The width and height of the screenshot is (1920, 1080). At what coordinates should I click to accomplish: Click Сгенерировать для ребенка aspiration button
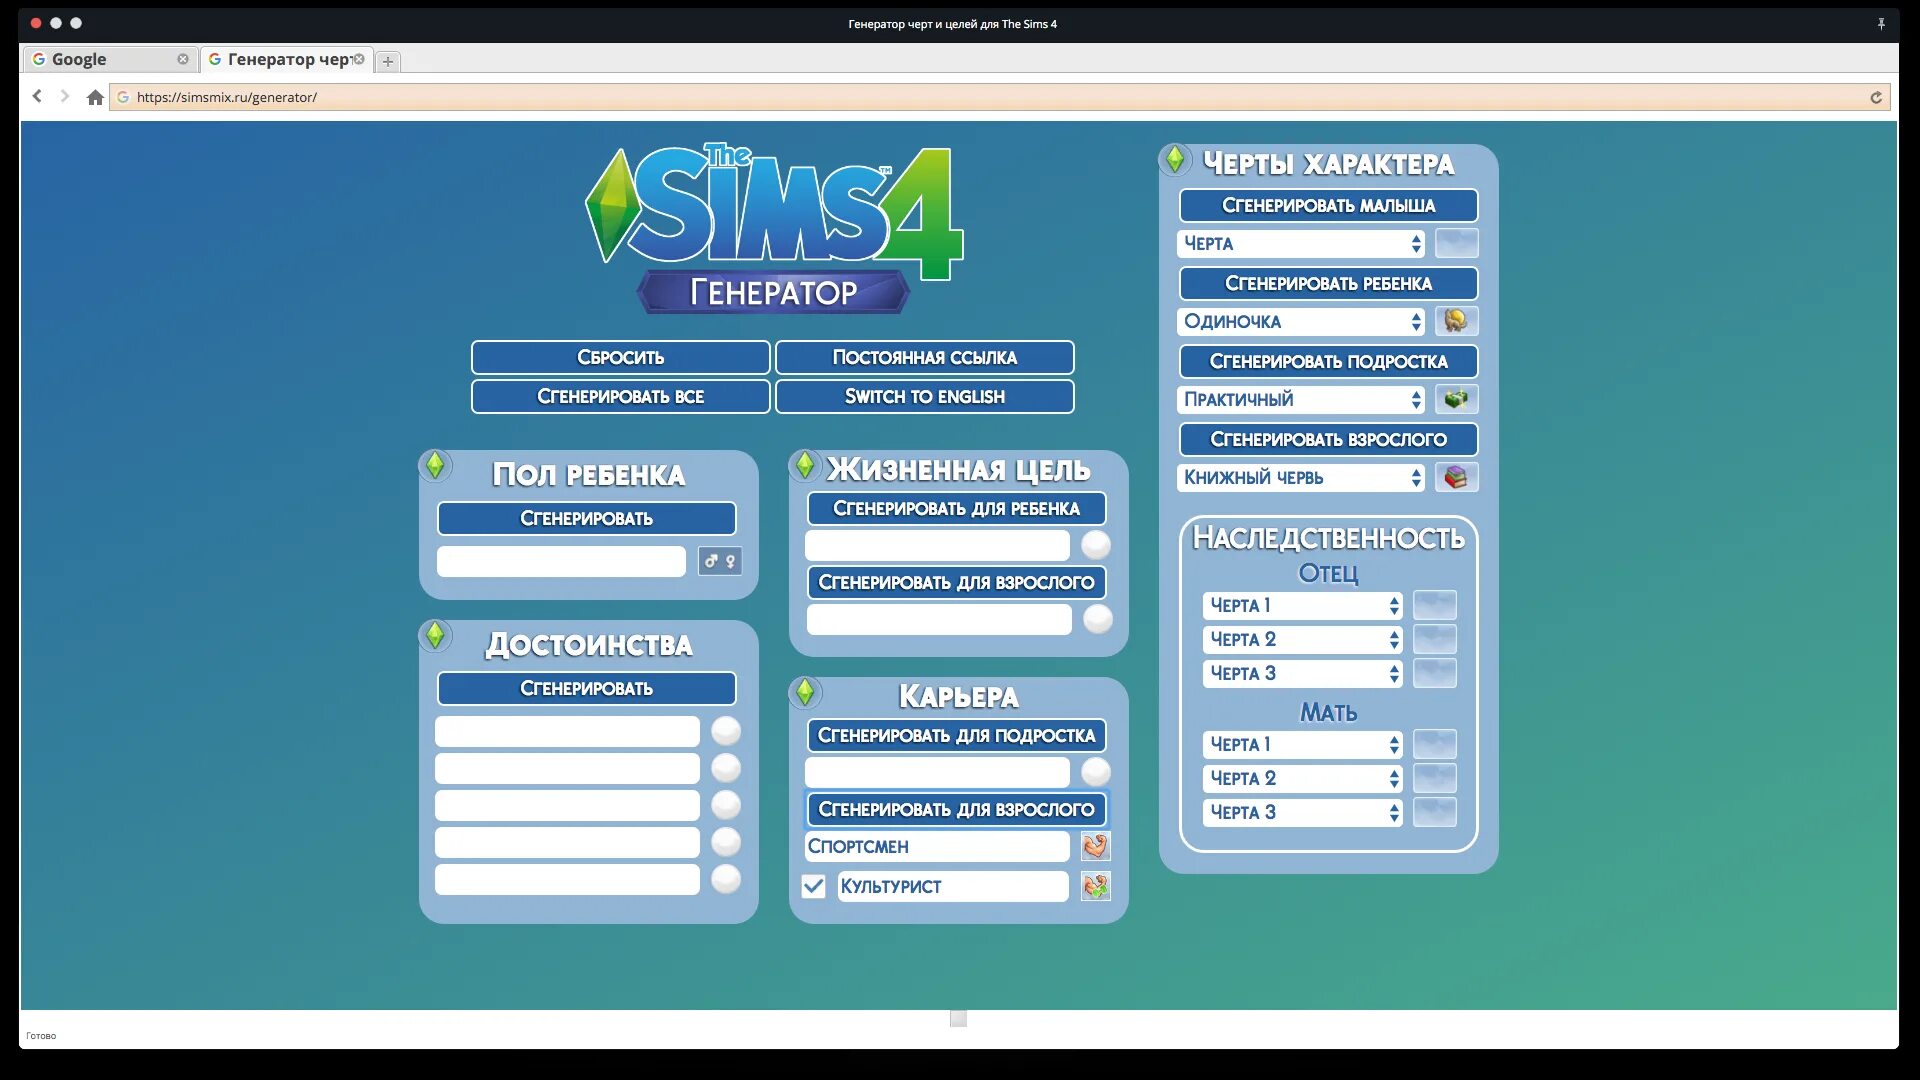click(956, 508)
